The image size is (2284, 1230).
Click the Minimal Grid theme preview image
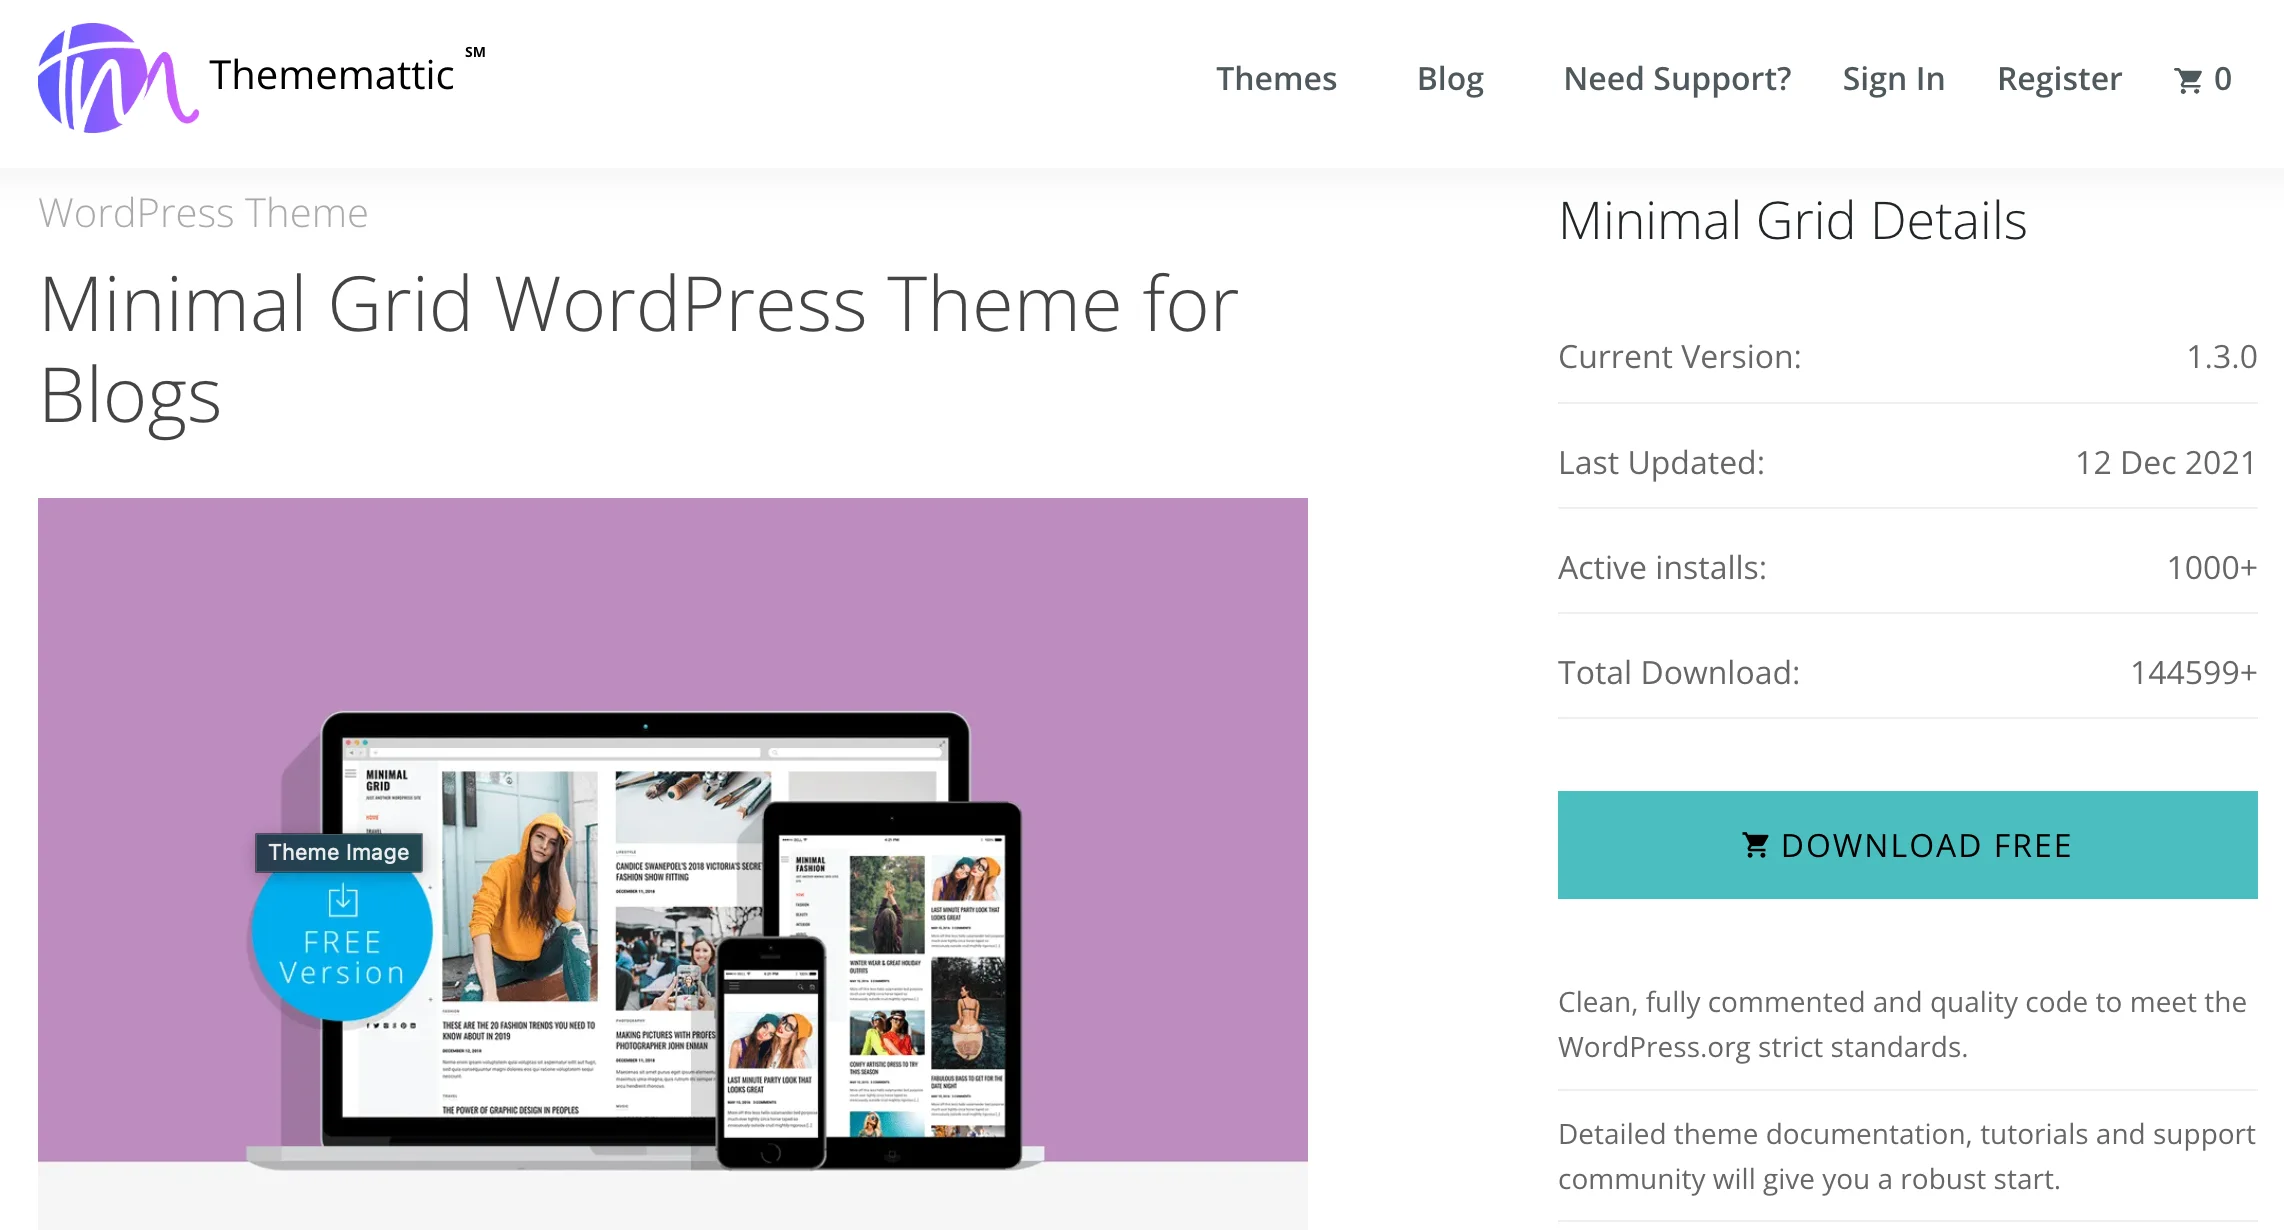673,863
